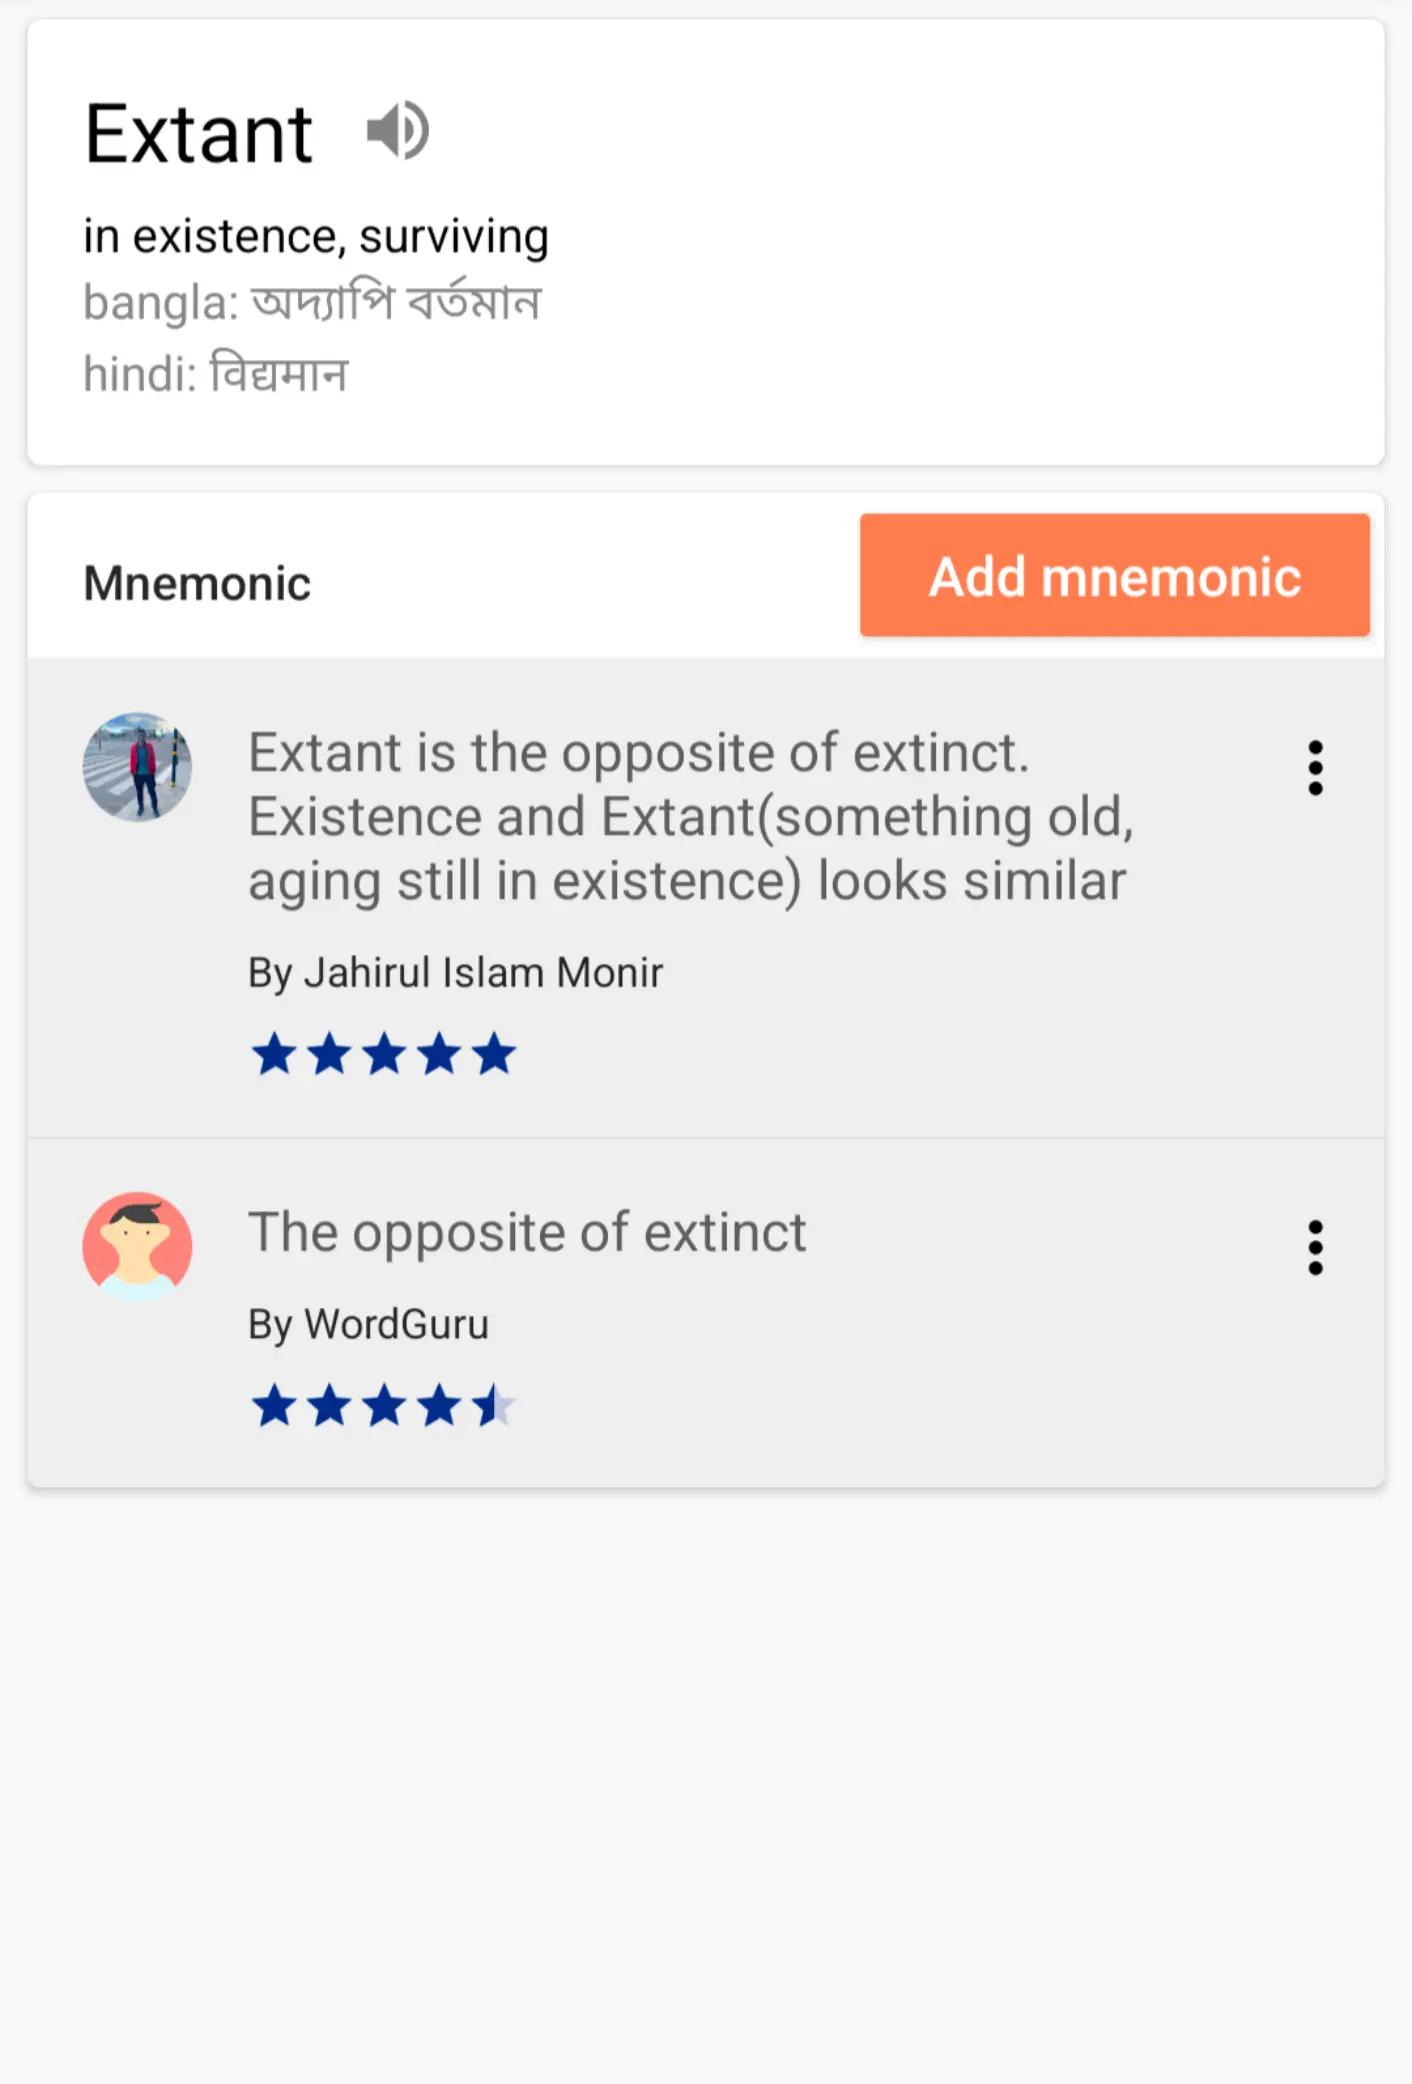Tap the author name By Jahirul Islam Monir
This screenshot has height=2084, width=1412.
455,973
